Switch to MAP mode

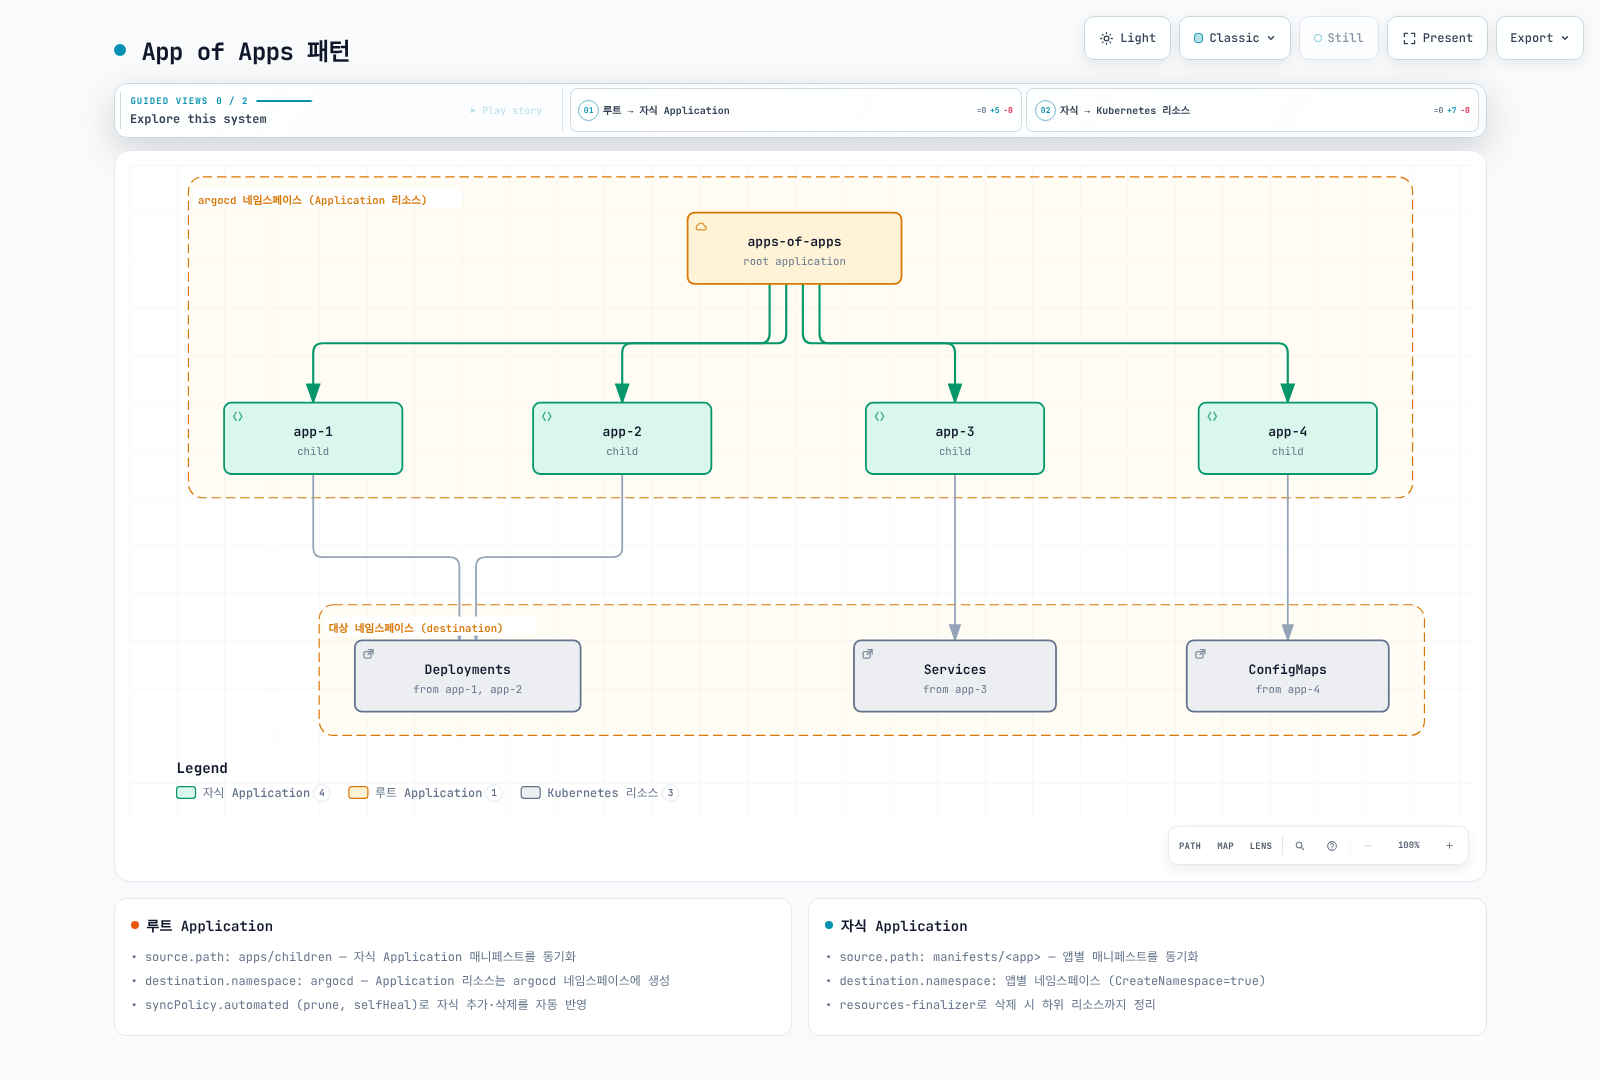(1225, 846)
